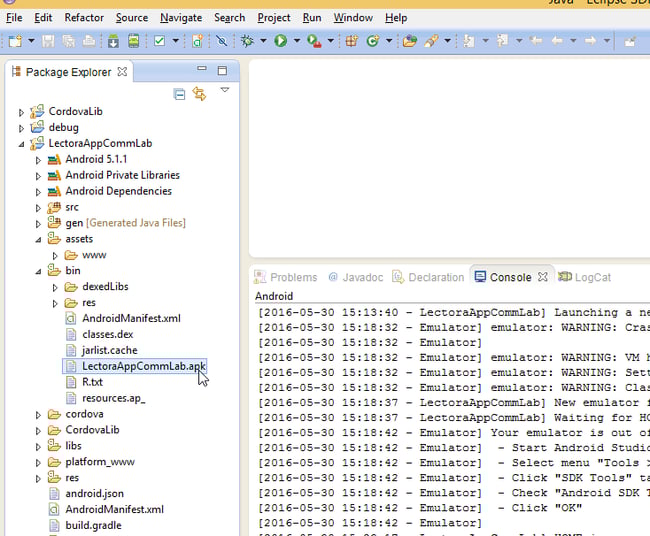Open the Window menu
Viewport: 650px width, 536px height.
(x=353, y=18)
